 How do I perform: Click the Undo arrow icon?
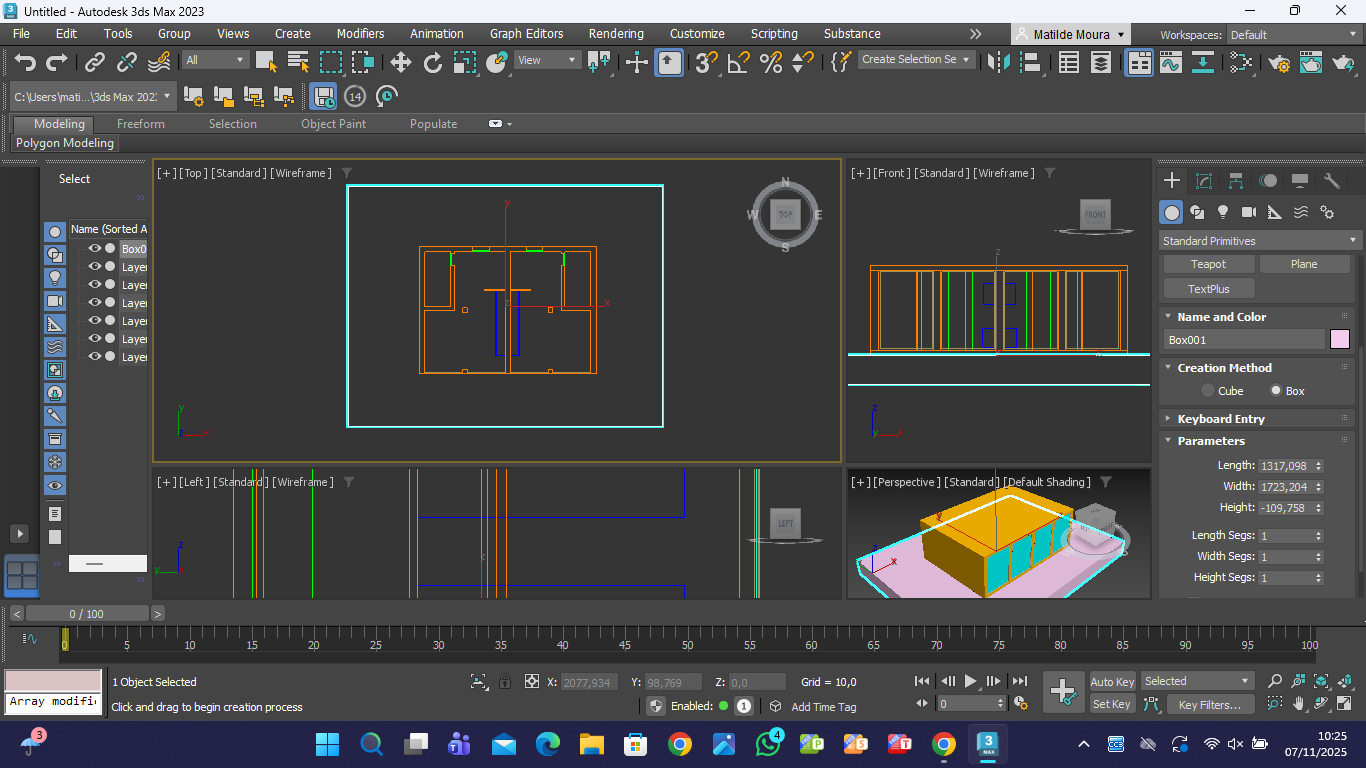(25, 62)
